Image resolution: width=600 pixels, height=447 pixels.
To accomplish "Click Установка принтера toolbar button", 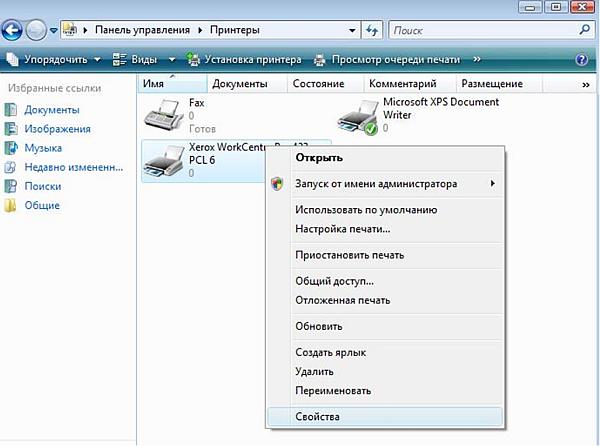I will click(x=244, y=59).
